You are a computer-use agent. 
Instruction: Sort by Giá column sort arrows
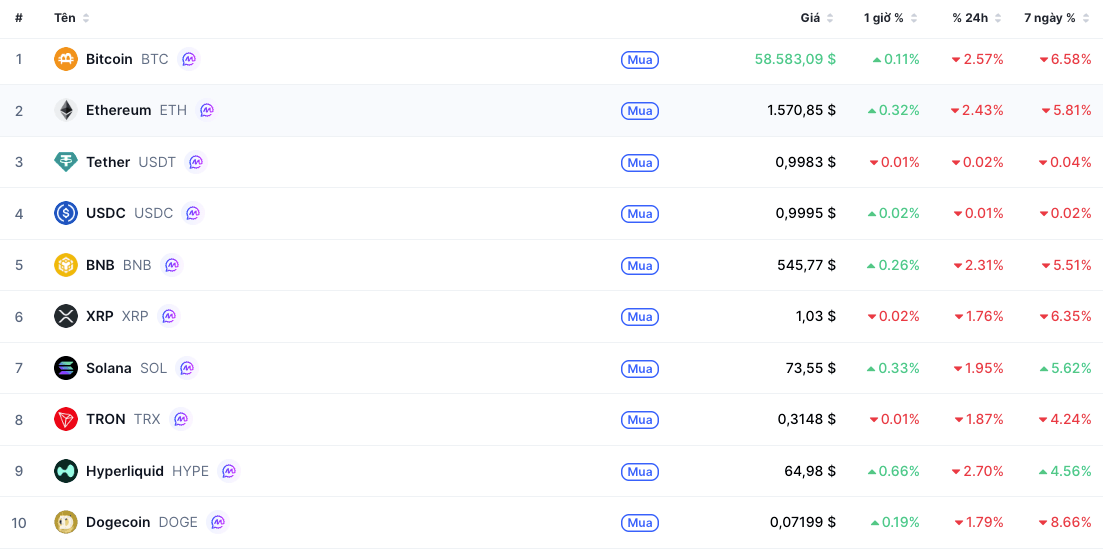click(829, 18)
